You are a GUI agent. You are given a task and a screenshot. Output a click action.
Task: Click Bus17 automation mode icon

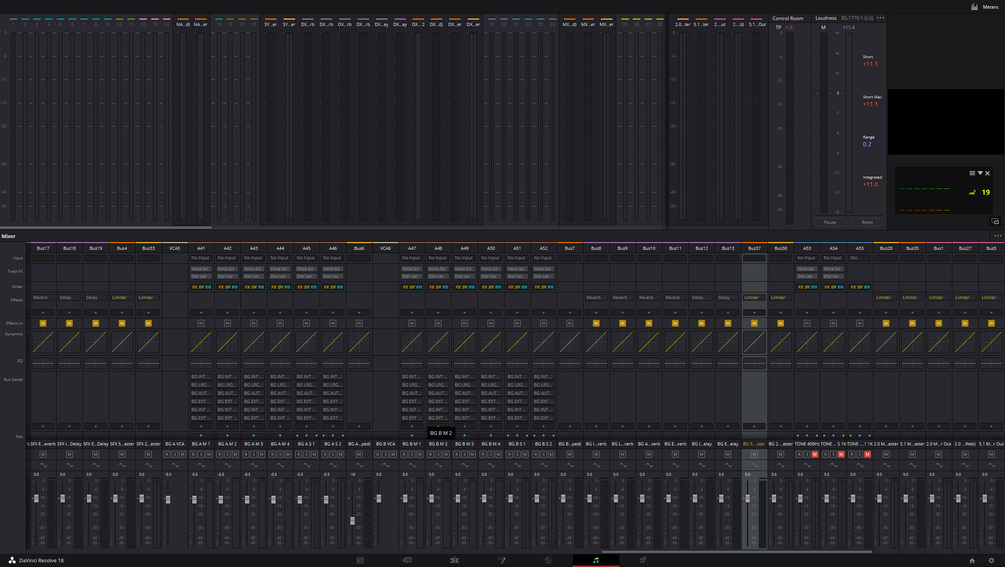(x=43, y=465)
